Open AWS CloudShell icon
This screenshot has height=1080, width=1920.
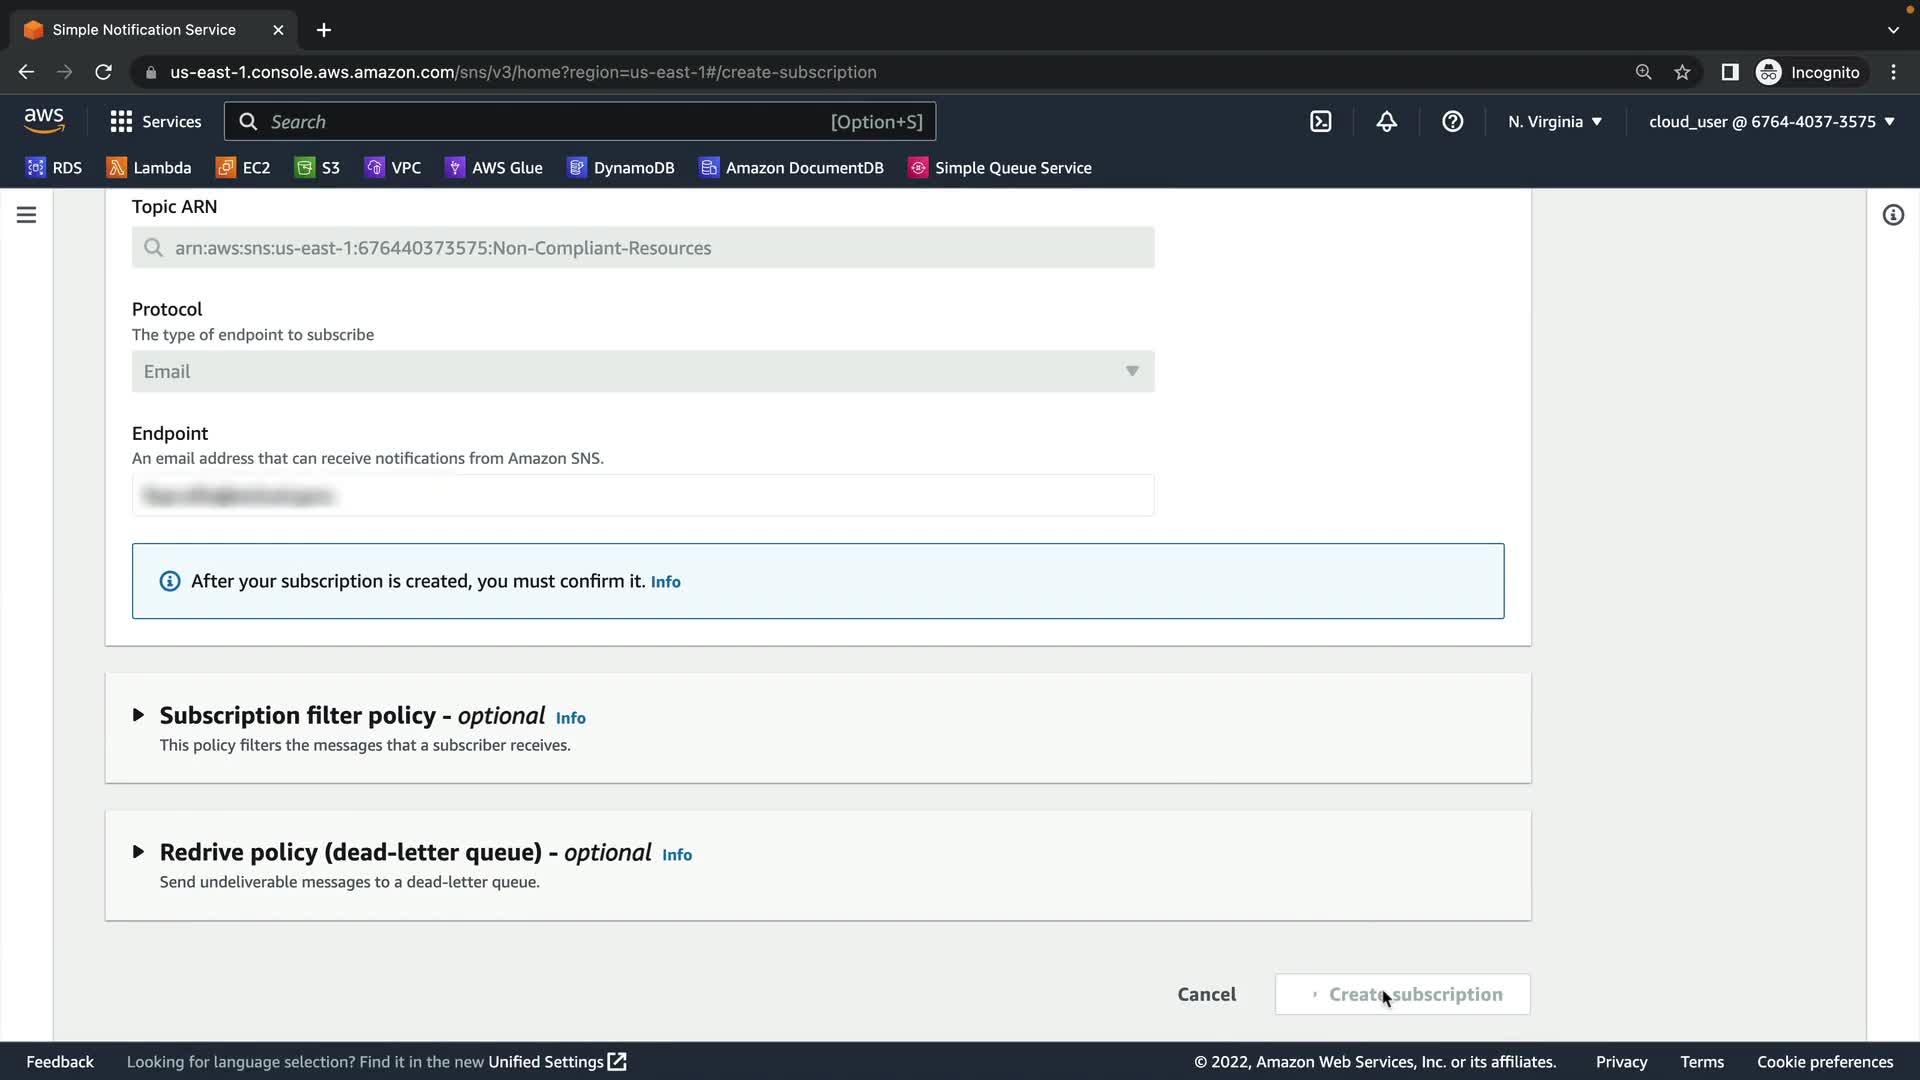tap(1320, 122)
